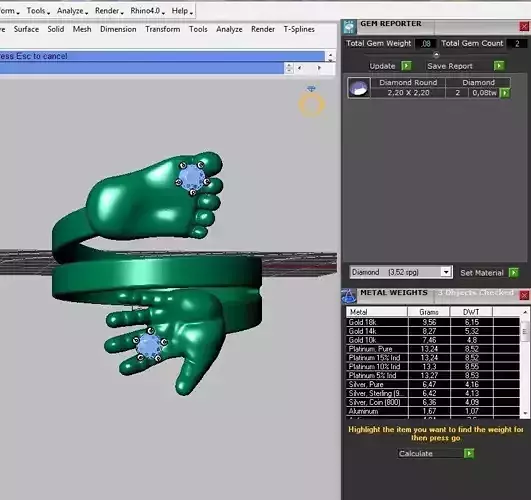Screen dimensions: 531x500
Task: Open the second-row Analyze menu
Action: coord(229,29)
